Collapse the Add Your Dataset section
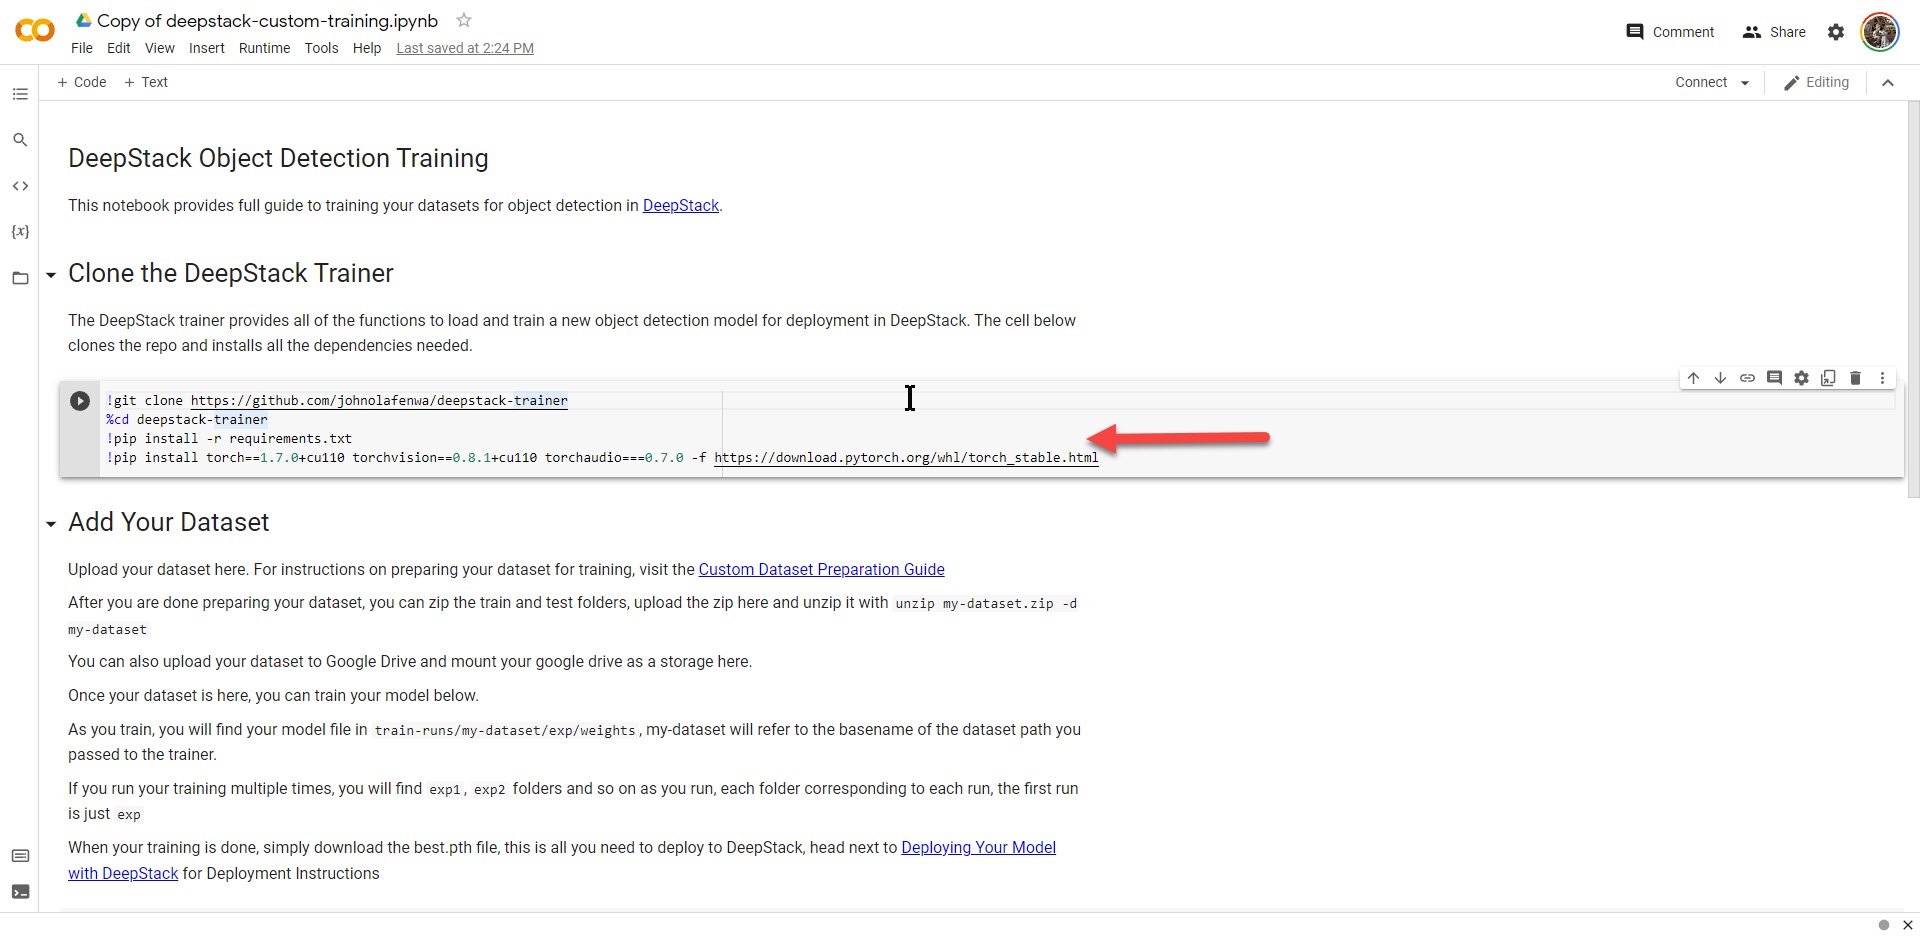1920x937 pixels. [51, 524]
